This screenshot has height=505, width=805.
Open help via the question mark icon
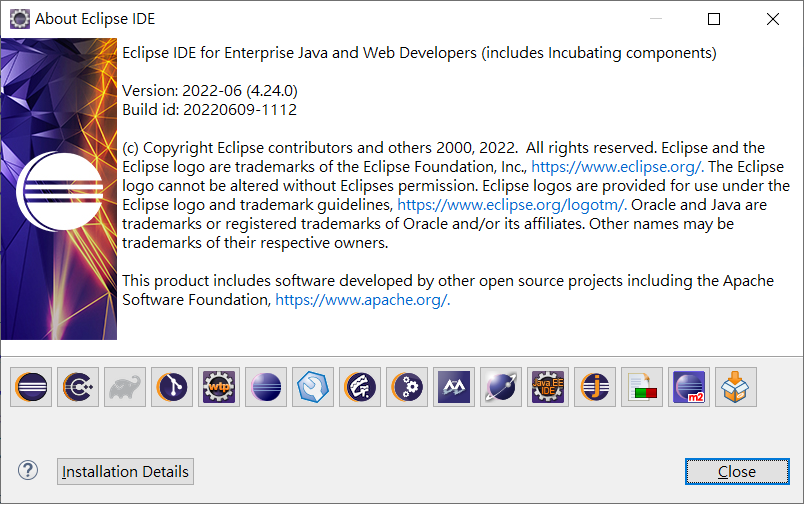pos(28,470)
